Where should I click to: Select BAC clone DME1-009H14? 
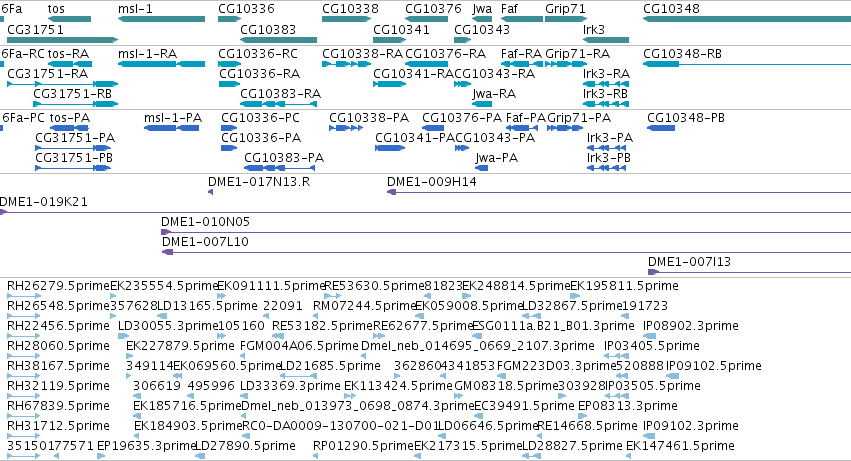619,192
